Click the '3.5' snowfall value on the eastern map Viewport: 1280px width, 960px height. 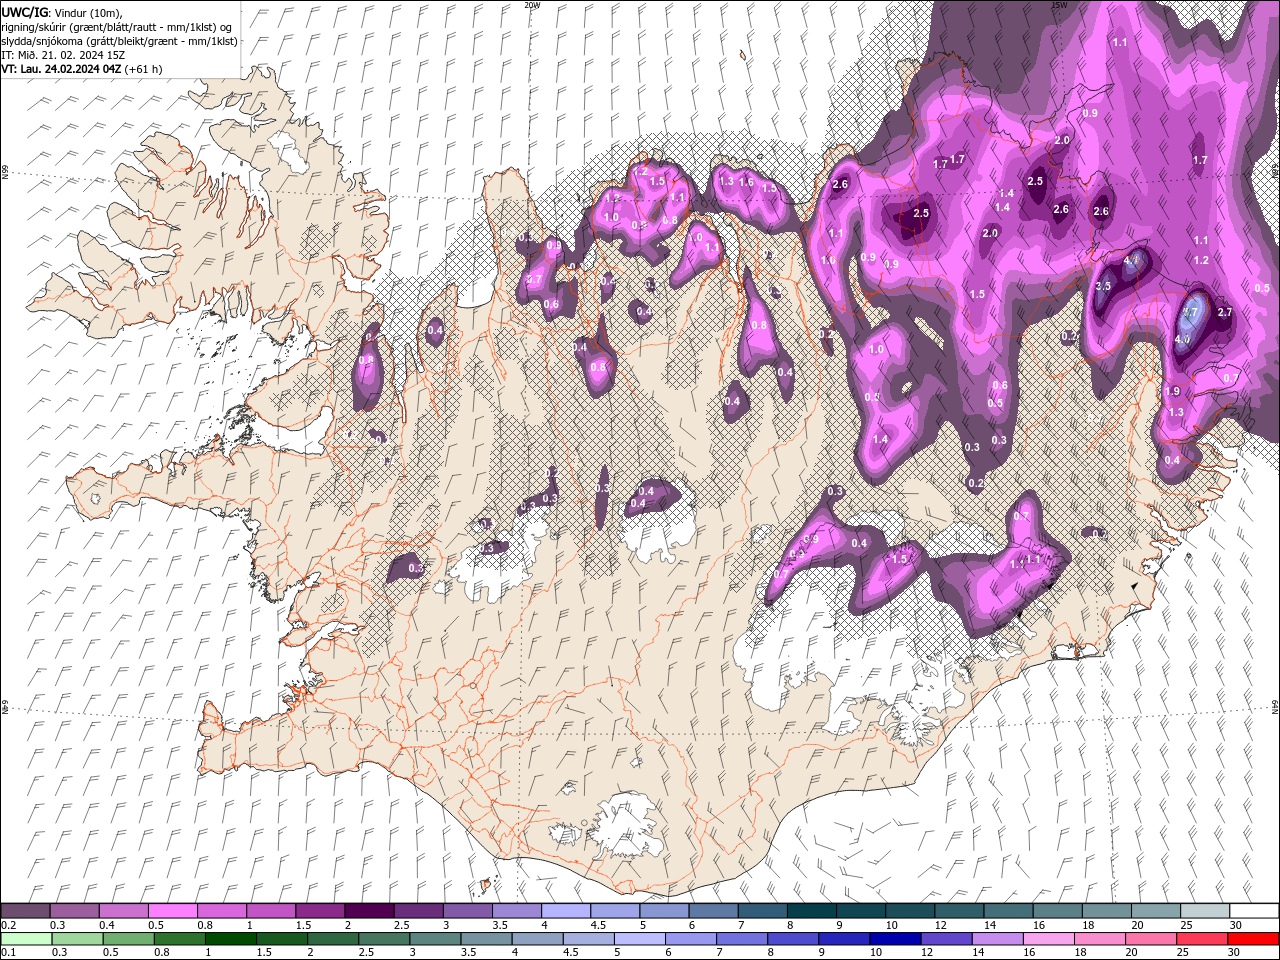(x=1103, y=286)
